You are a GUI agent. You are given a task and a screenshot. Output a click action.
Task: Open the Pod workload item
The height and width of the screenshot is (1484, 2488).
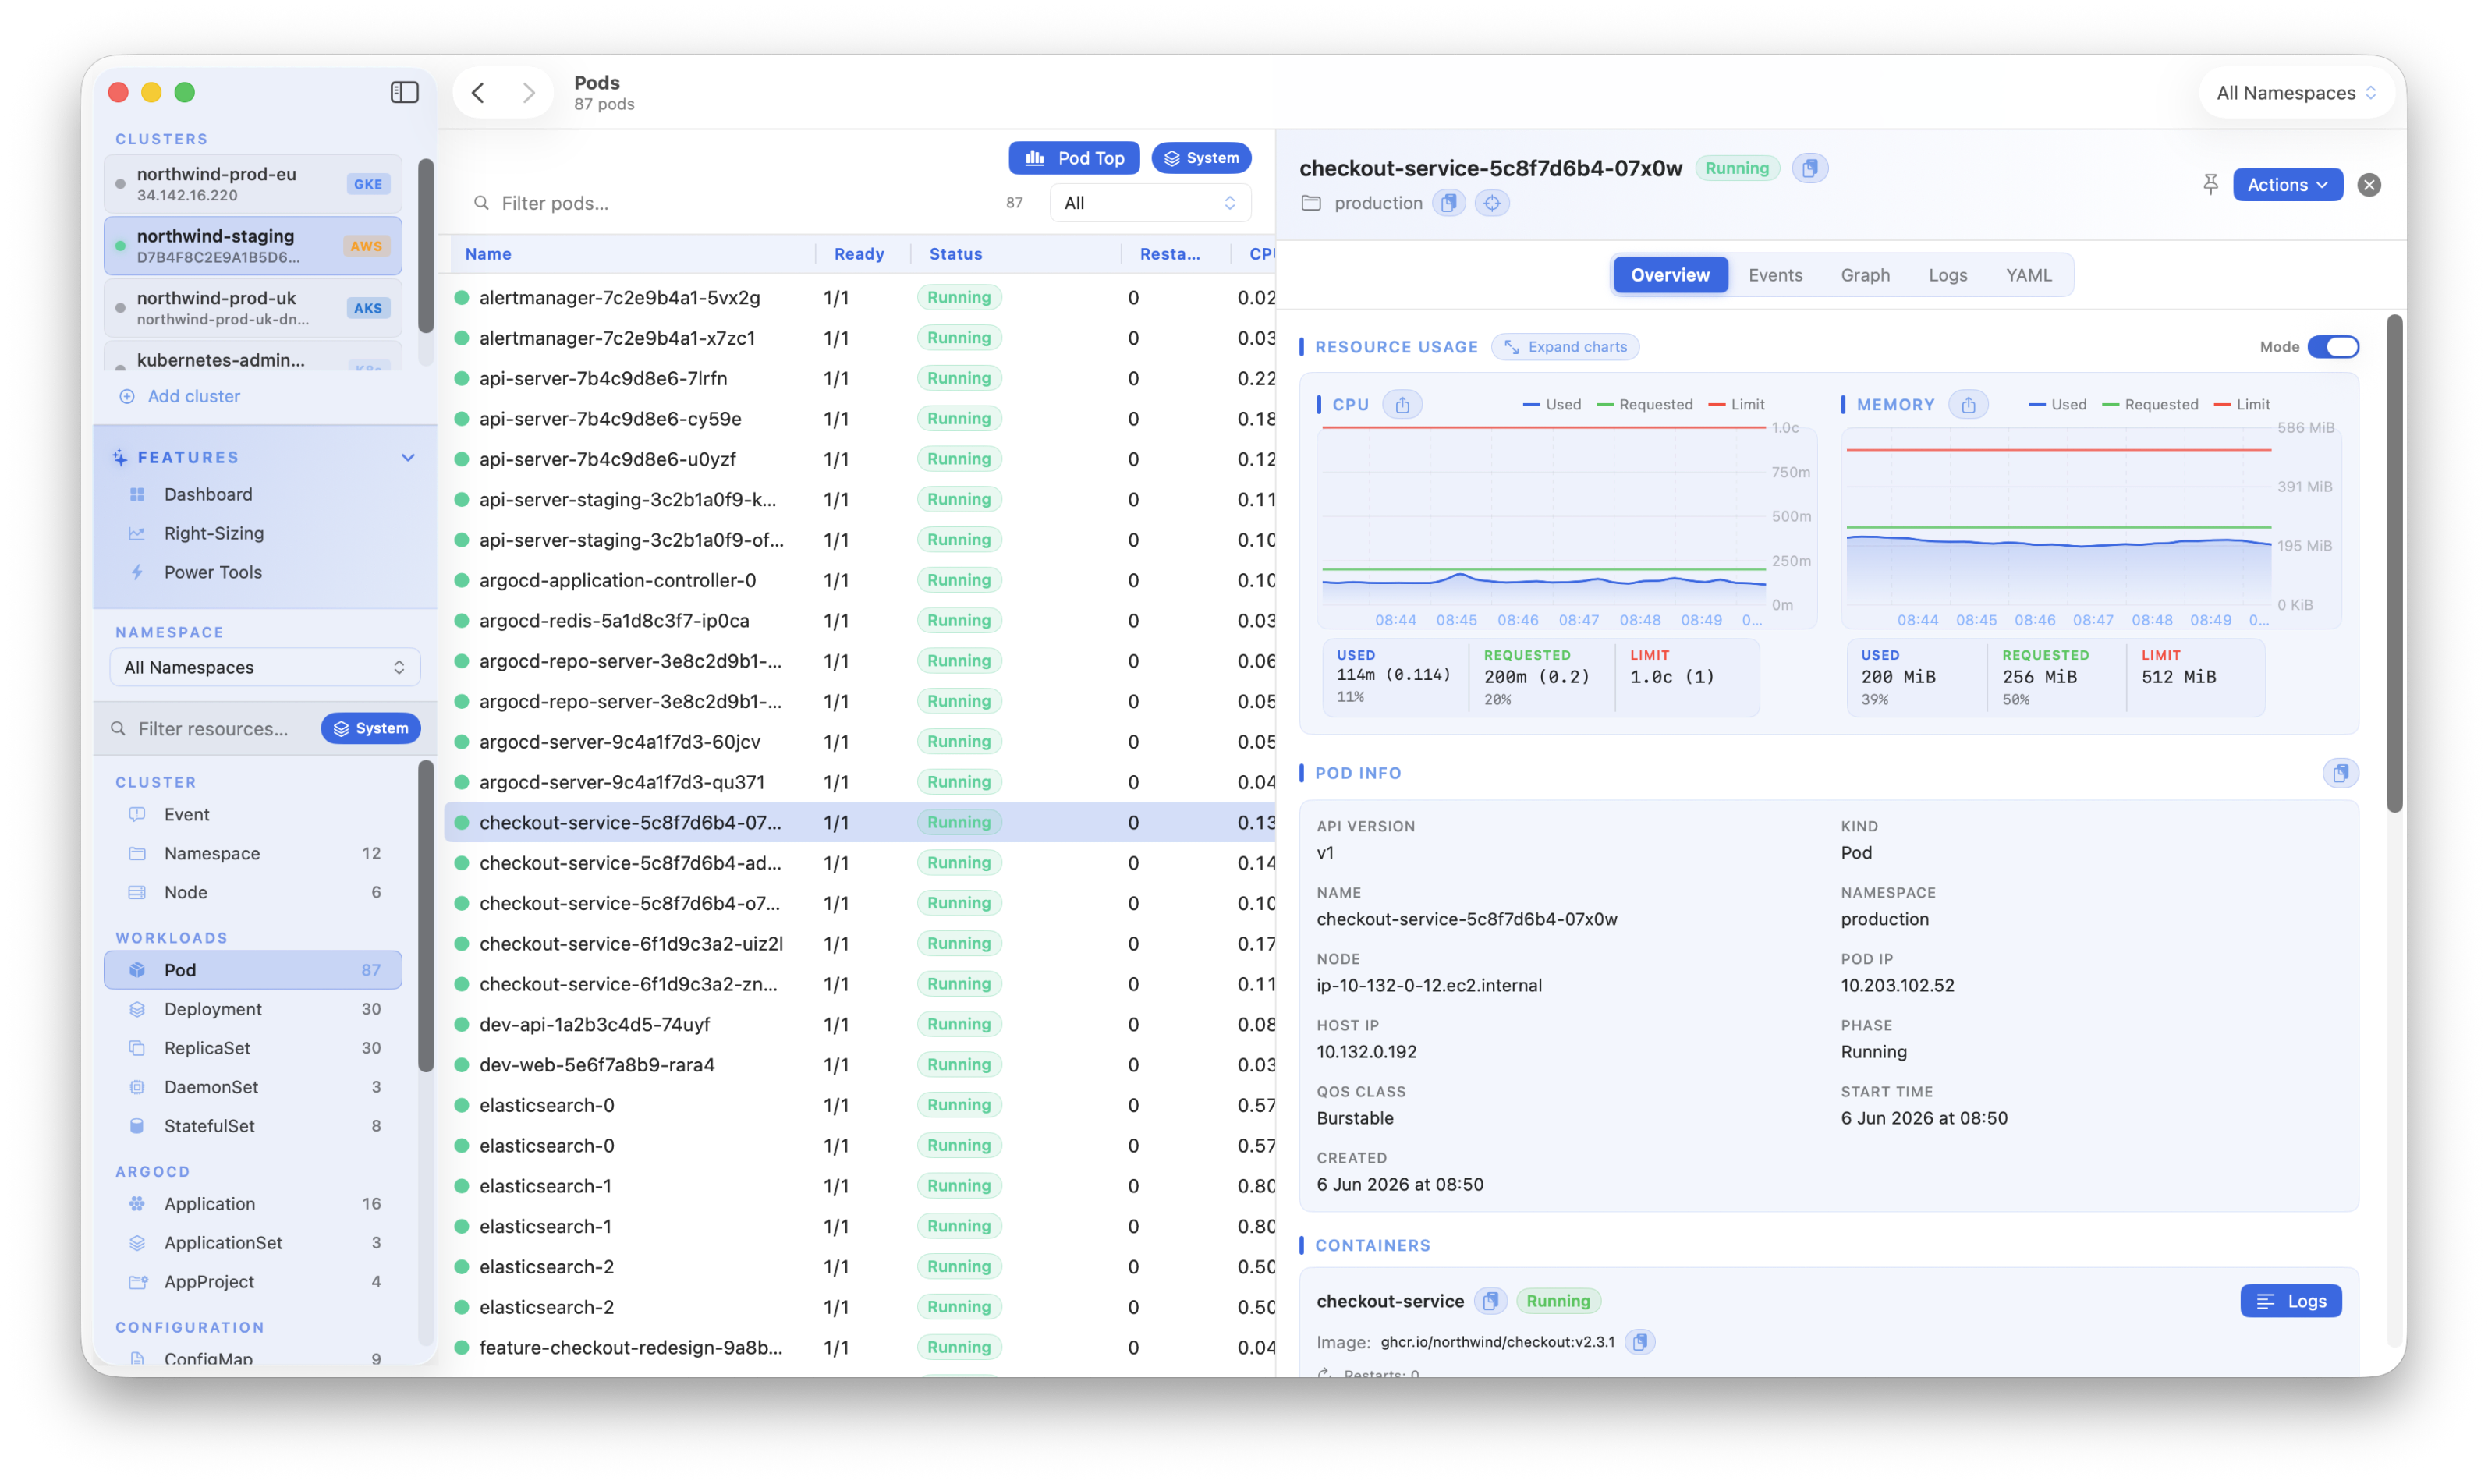click(x=253, y=970)
